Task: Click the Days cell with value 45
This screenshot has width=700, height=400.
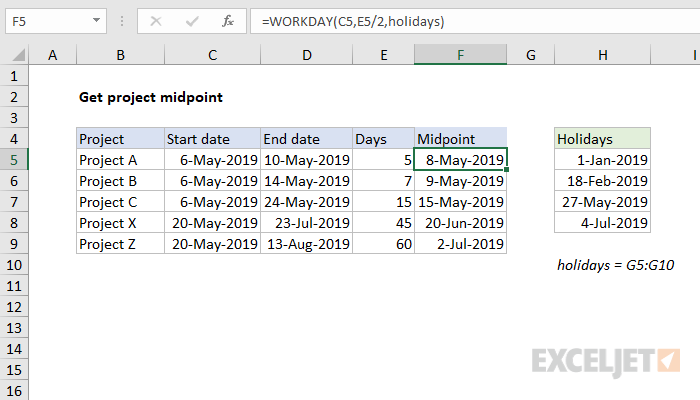Action: [x=383, y=223]
